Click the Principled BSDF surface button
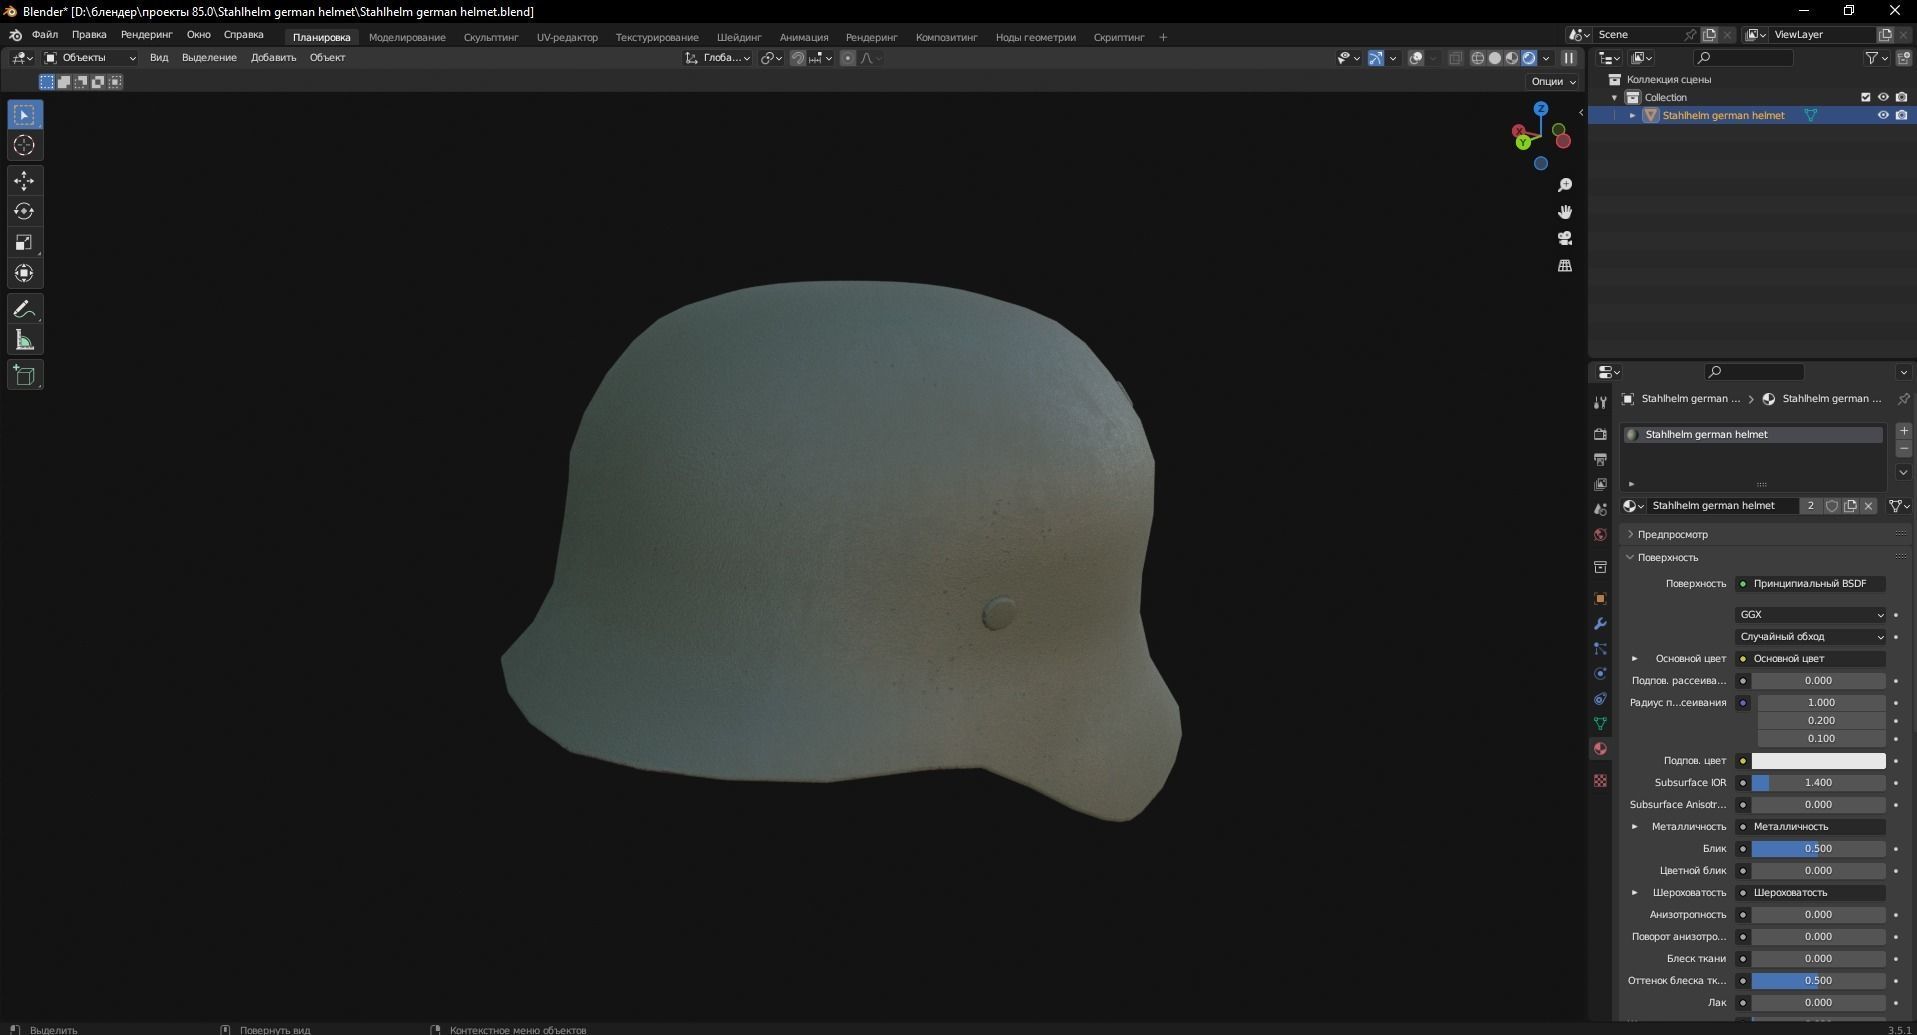The height and width of the screenshot is (1035, 1917). [x=1811, y=584]
